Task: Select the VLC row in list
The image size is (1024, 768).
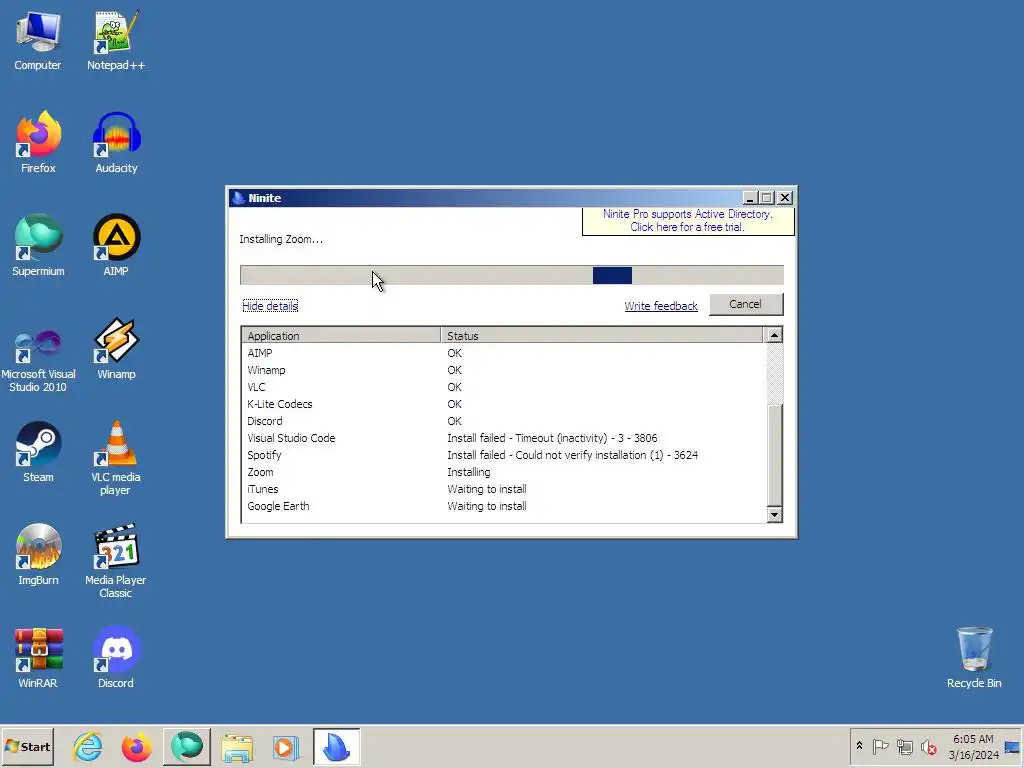Action: [x=502, y=387]
